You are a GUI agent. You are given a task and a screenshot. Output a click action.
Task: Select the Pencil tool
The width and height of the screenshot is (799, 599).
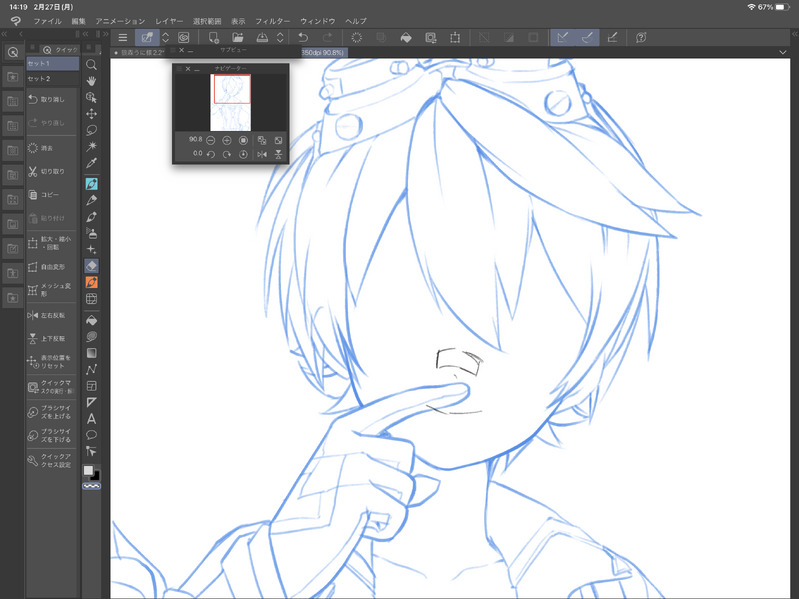point(91,200)
